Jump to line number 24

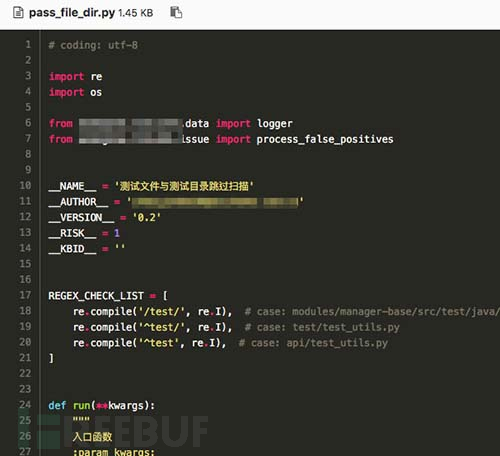(x=25, y=405)
